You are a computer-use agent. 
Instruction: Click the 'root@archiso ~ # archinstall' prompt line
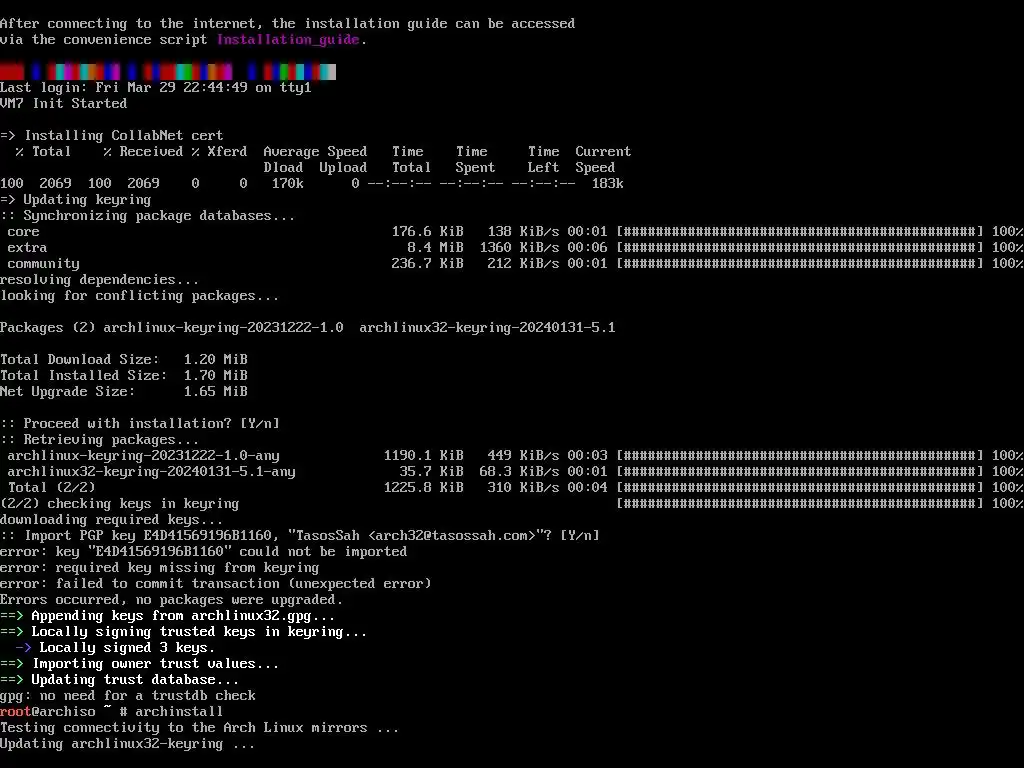tap(112, 712)
